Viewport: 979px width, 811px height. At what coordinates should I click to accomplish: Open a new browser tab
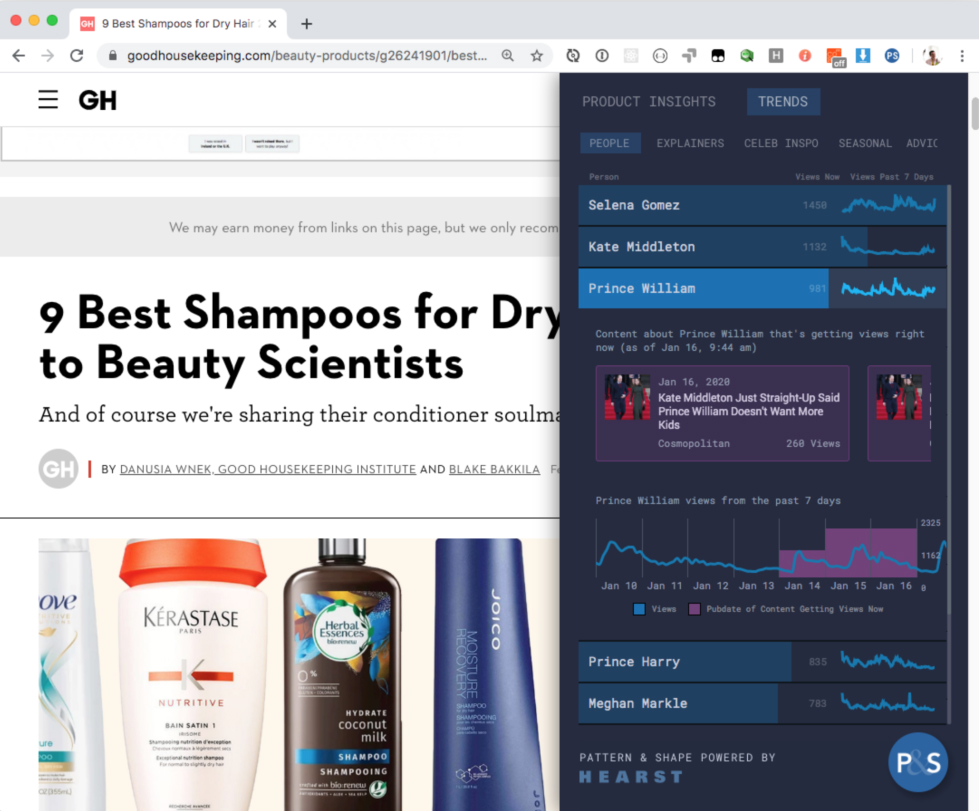pos(306,24)
